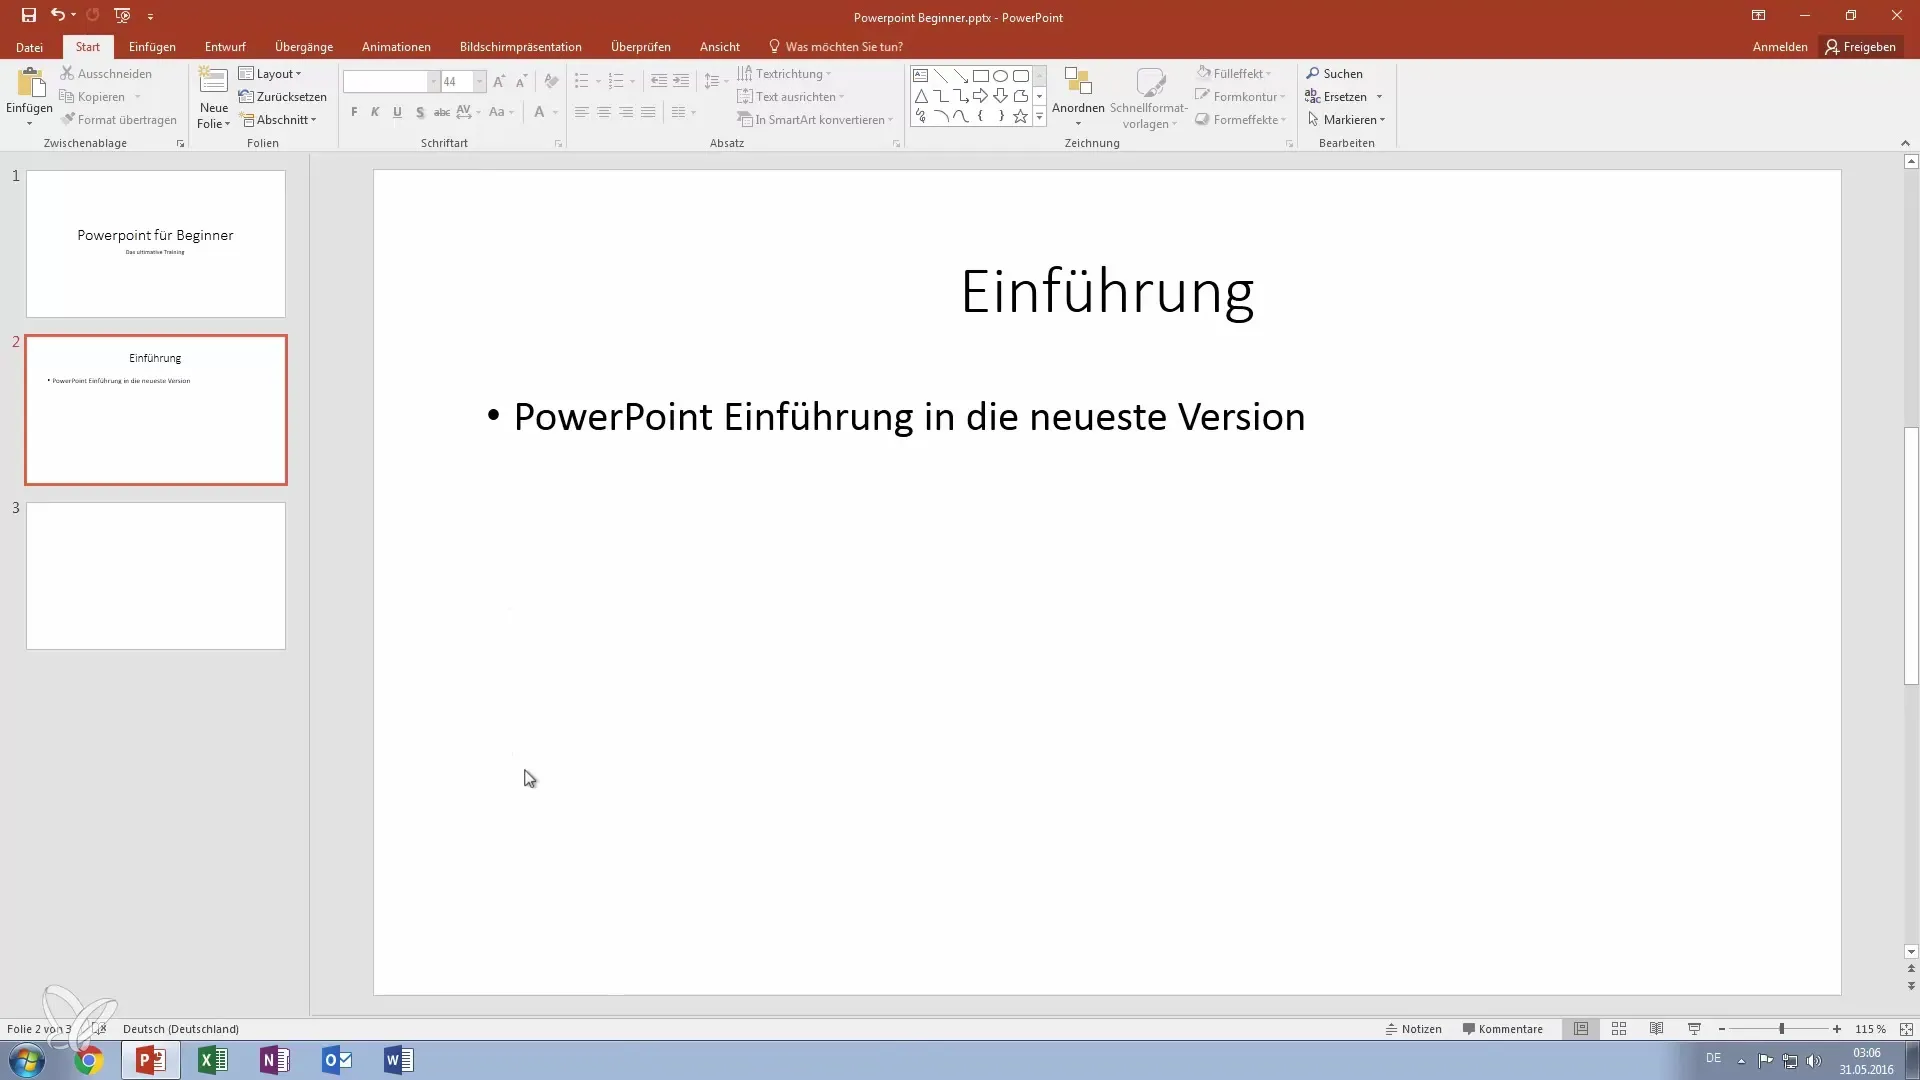
Task: Fit slide to current window
Action: pyautogui.click(x=1906, y=1029)
